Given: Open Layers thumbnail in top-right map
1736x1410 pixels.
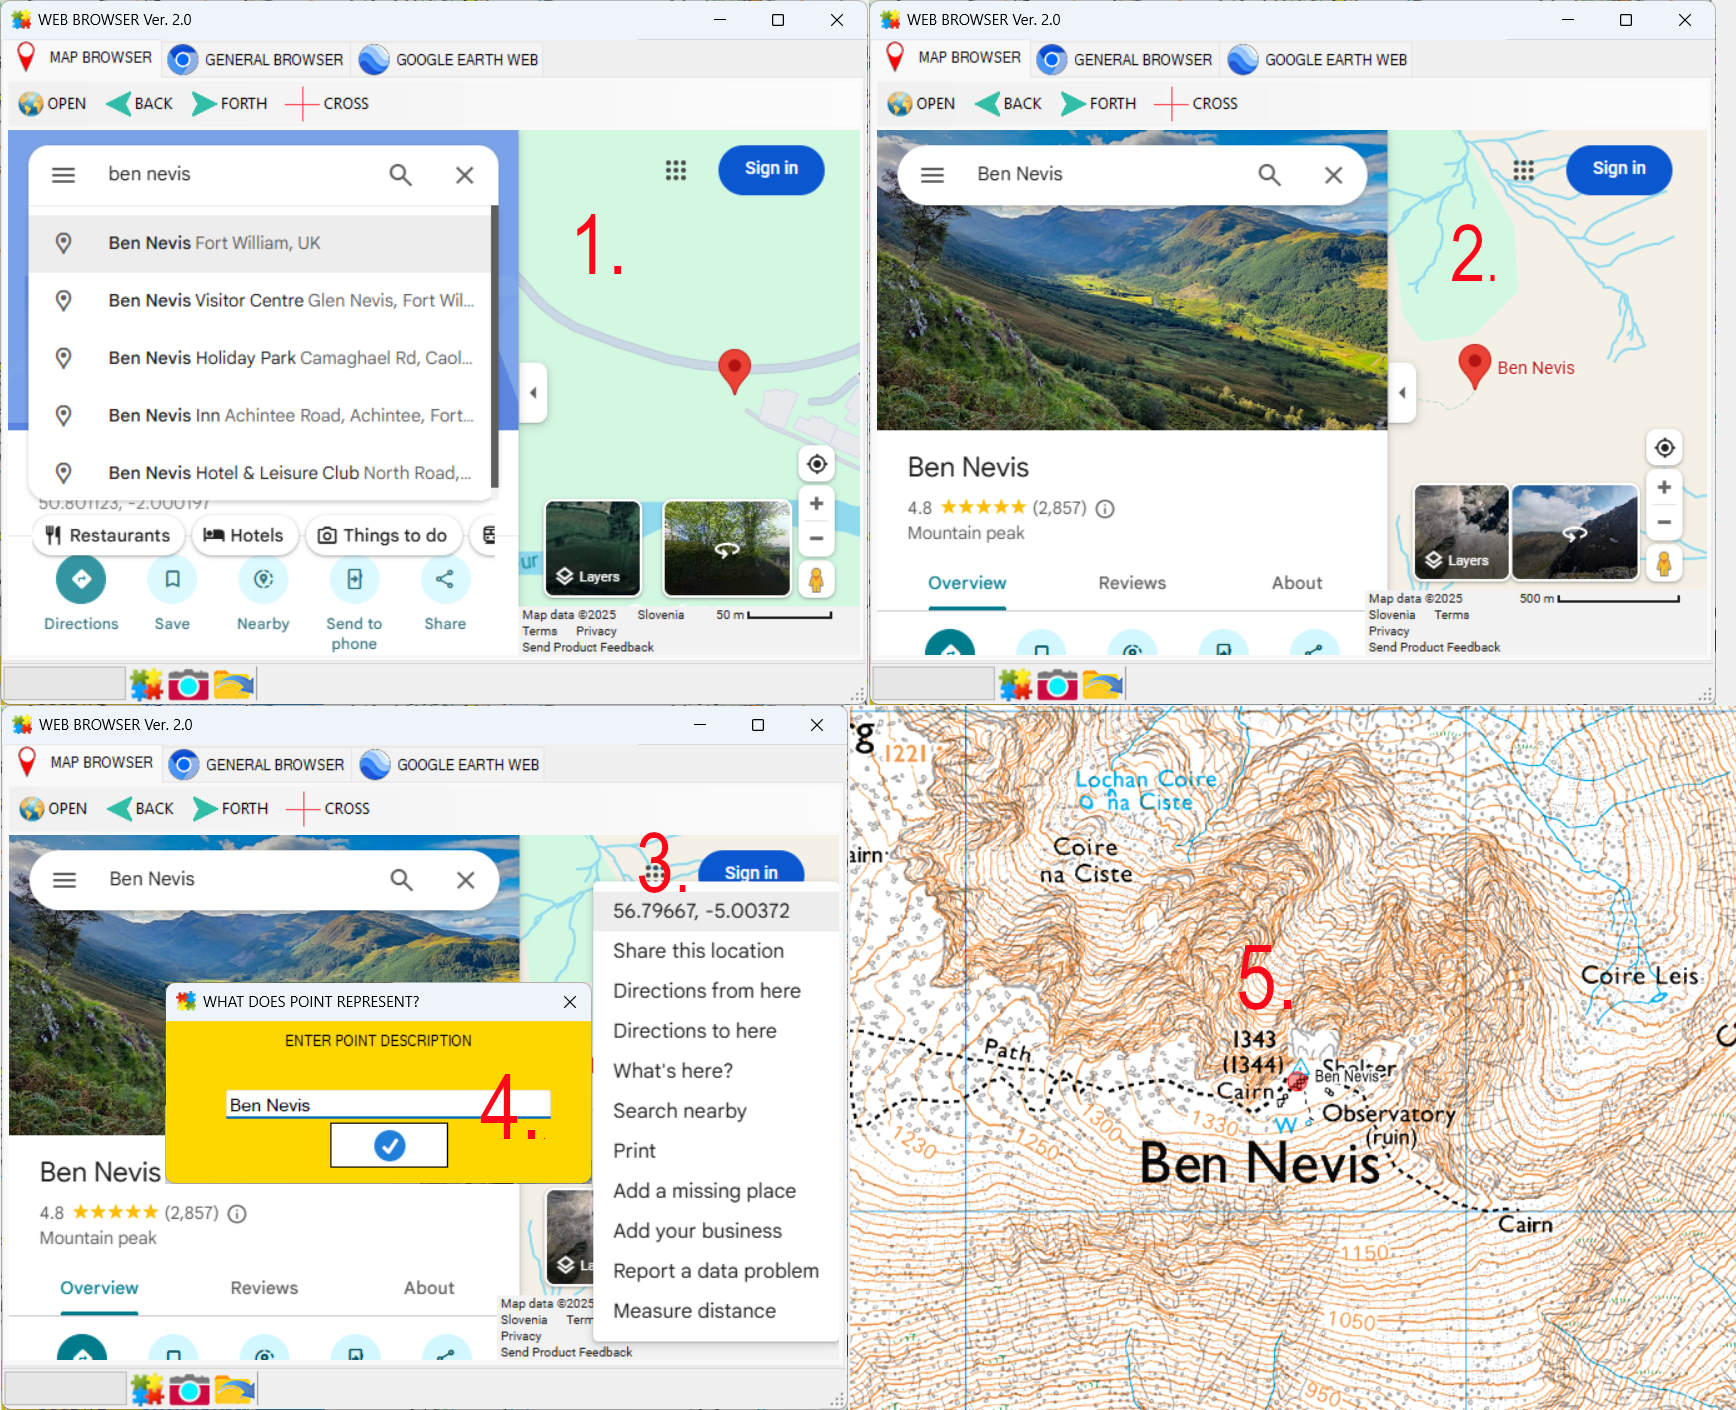Looking at the screenshot, I should pos(1461,532).
